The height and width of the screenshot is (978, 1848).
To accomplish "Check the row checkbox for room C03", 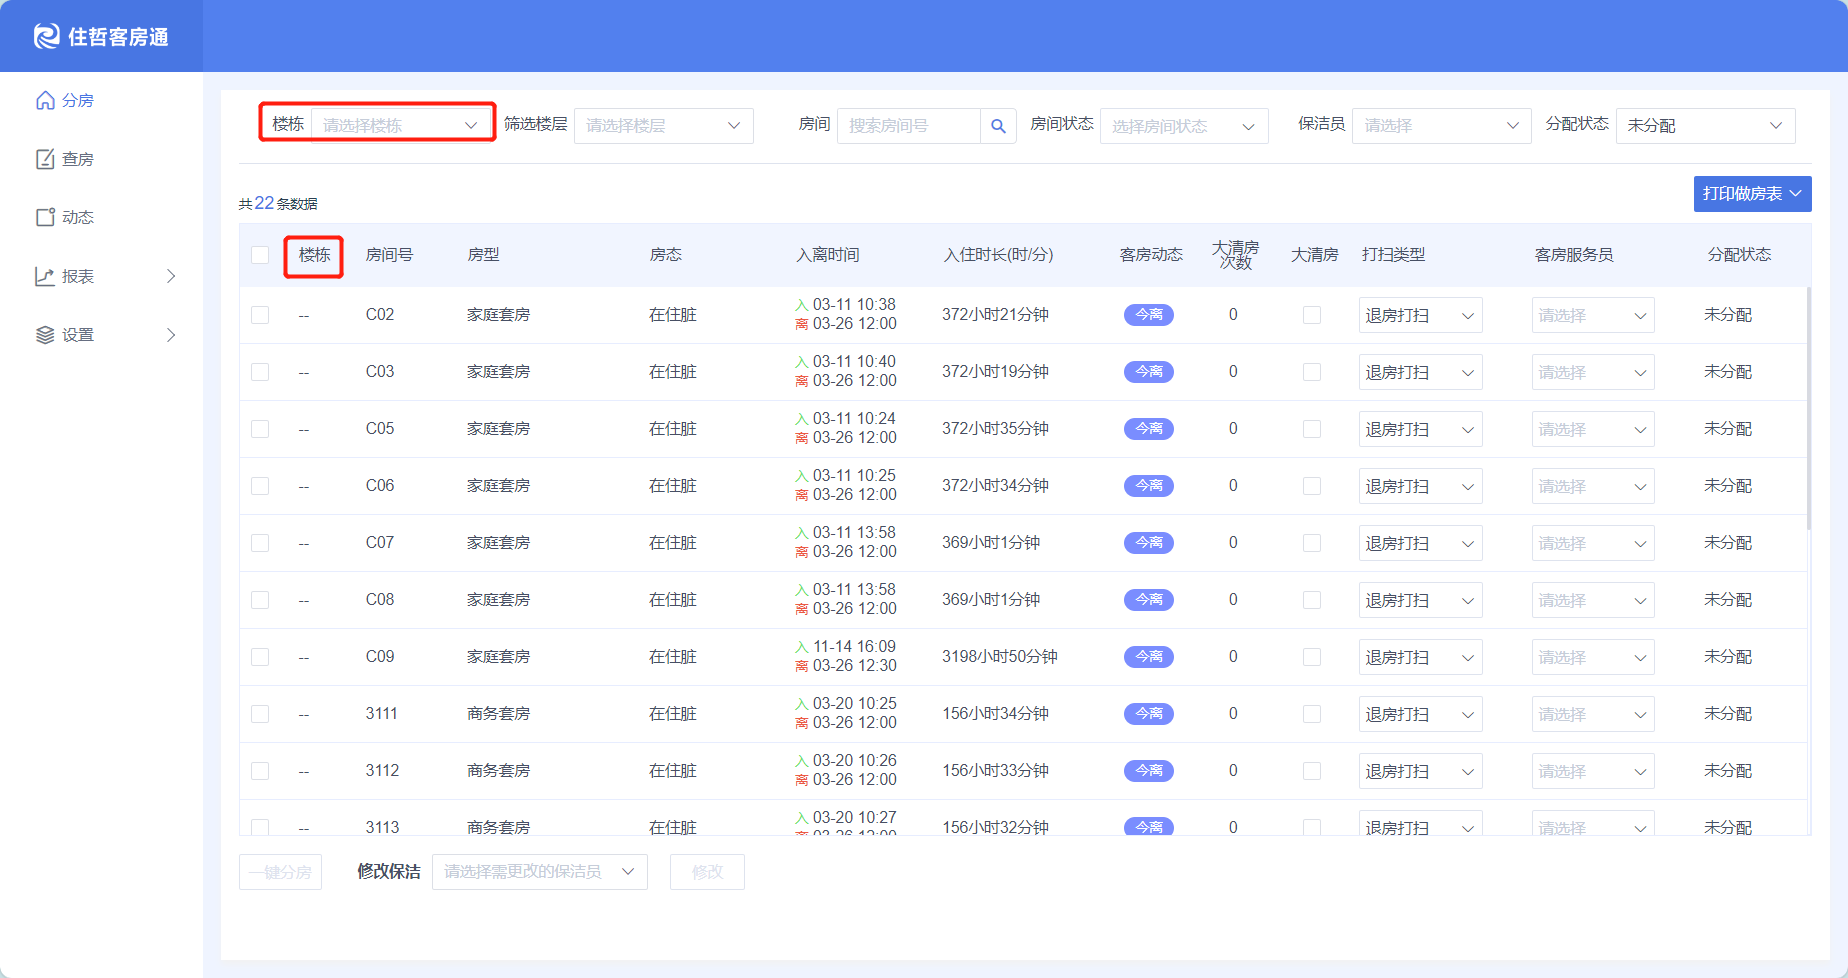I will [260, 372].
